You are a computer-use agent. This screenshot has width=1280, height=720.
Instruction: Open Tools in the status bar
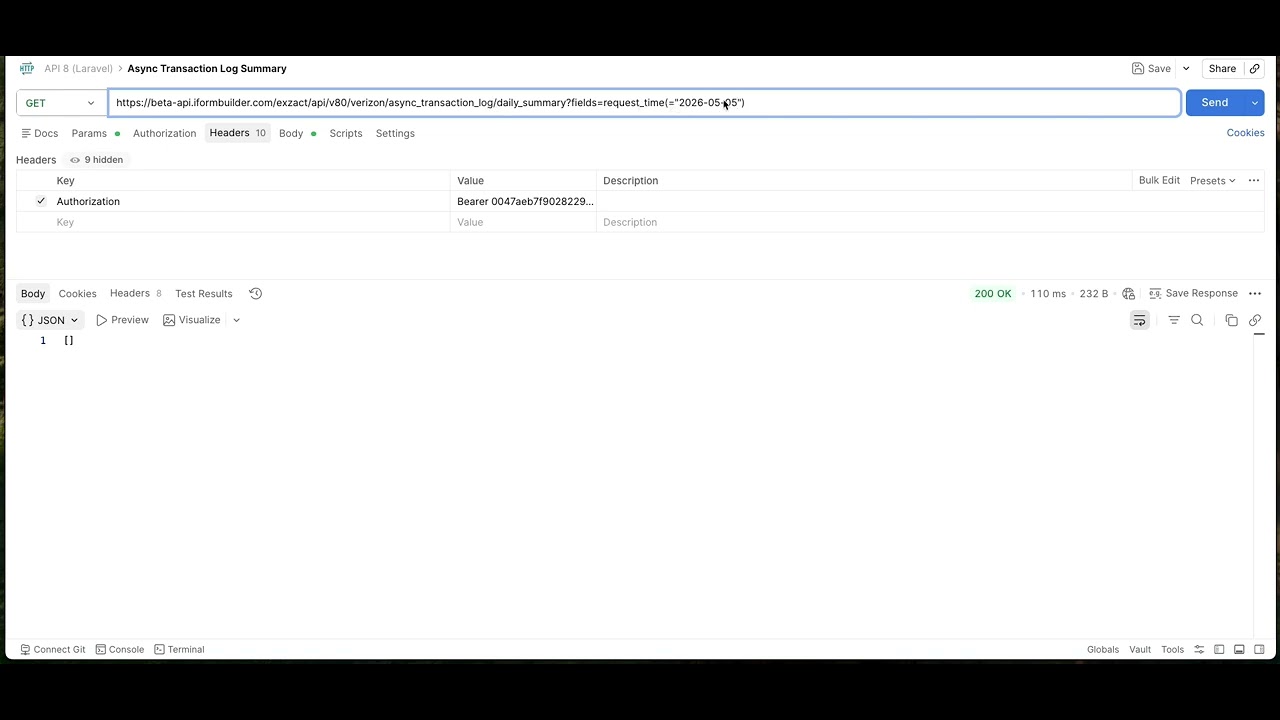(x=1172, y=650)
